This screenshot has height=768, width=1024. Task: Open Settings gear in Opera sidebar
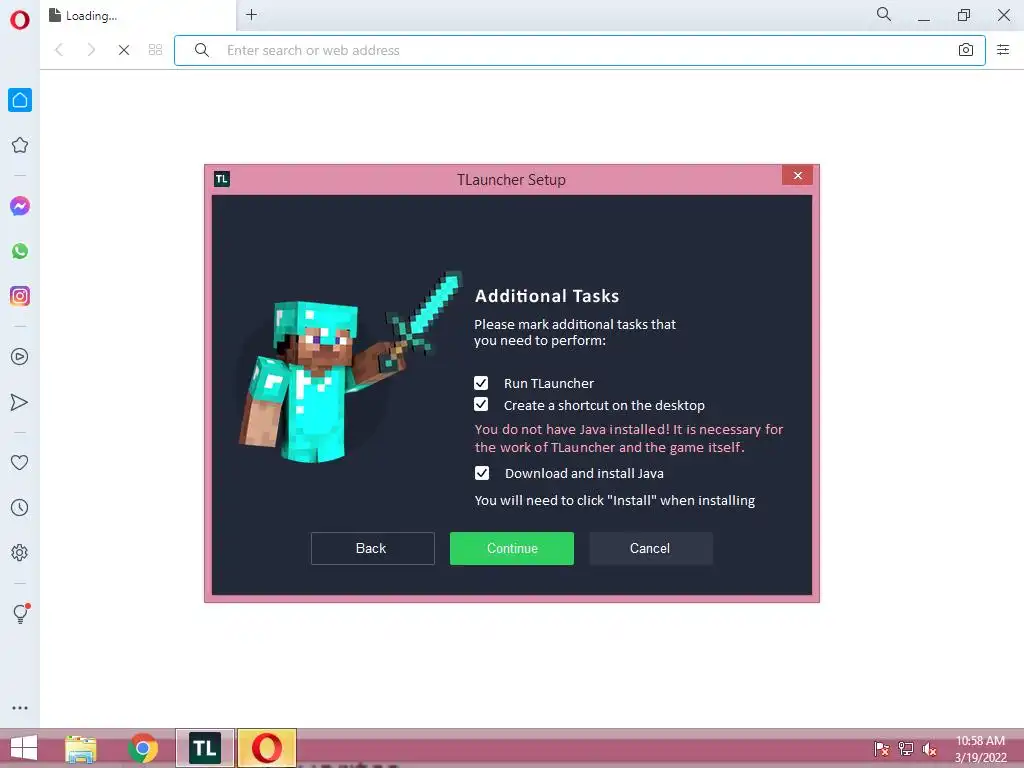[20, 552]
